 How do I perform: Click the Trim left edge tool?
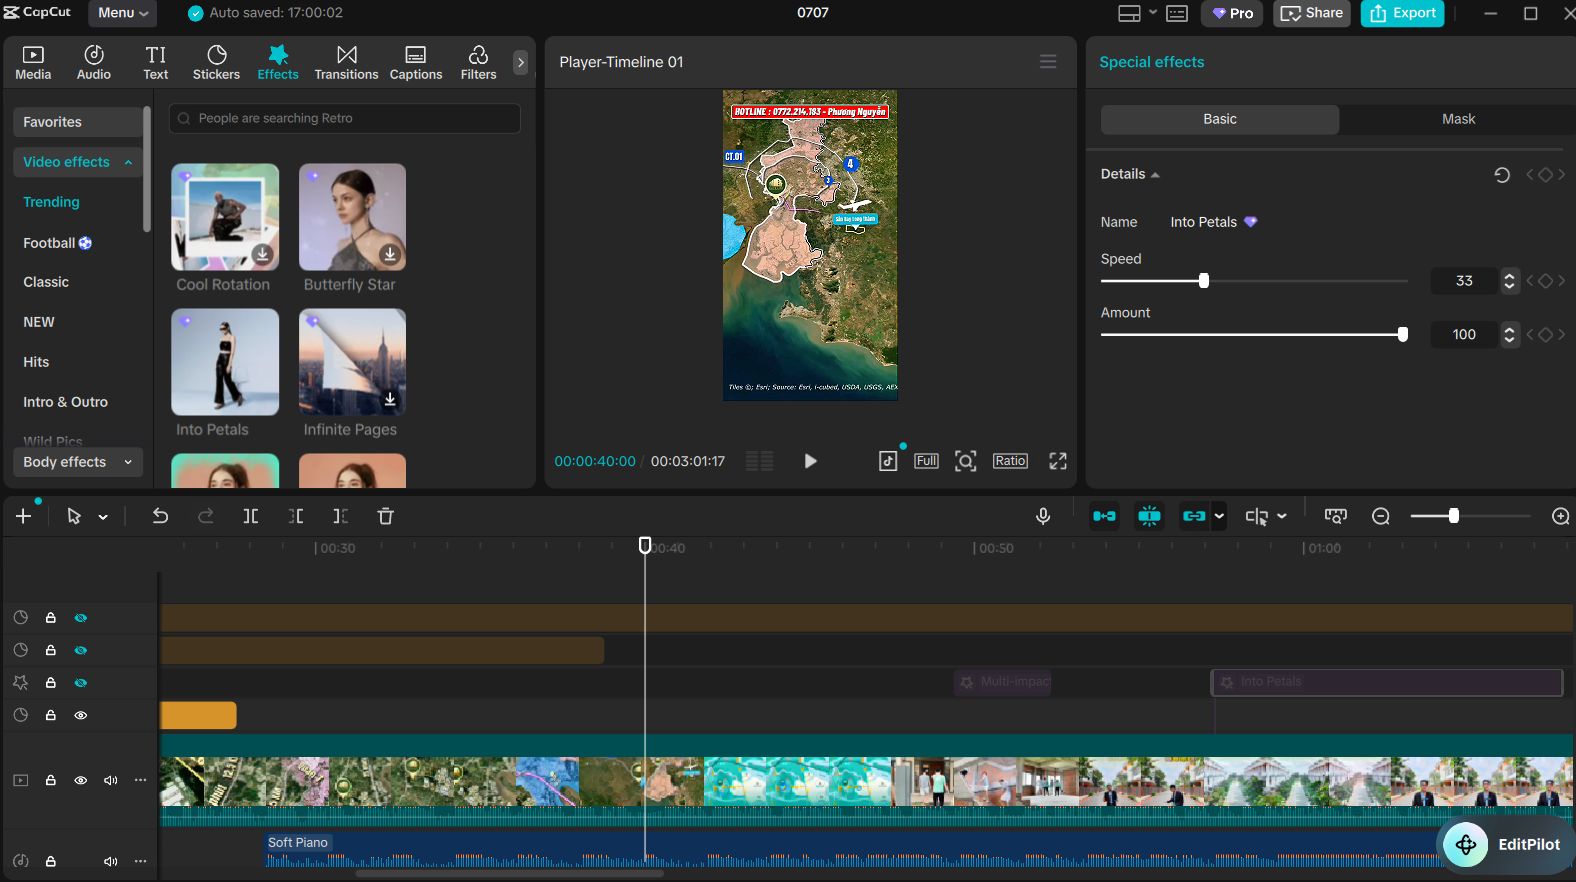coord(296,516)
